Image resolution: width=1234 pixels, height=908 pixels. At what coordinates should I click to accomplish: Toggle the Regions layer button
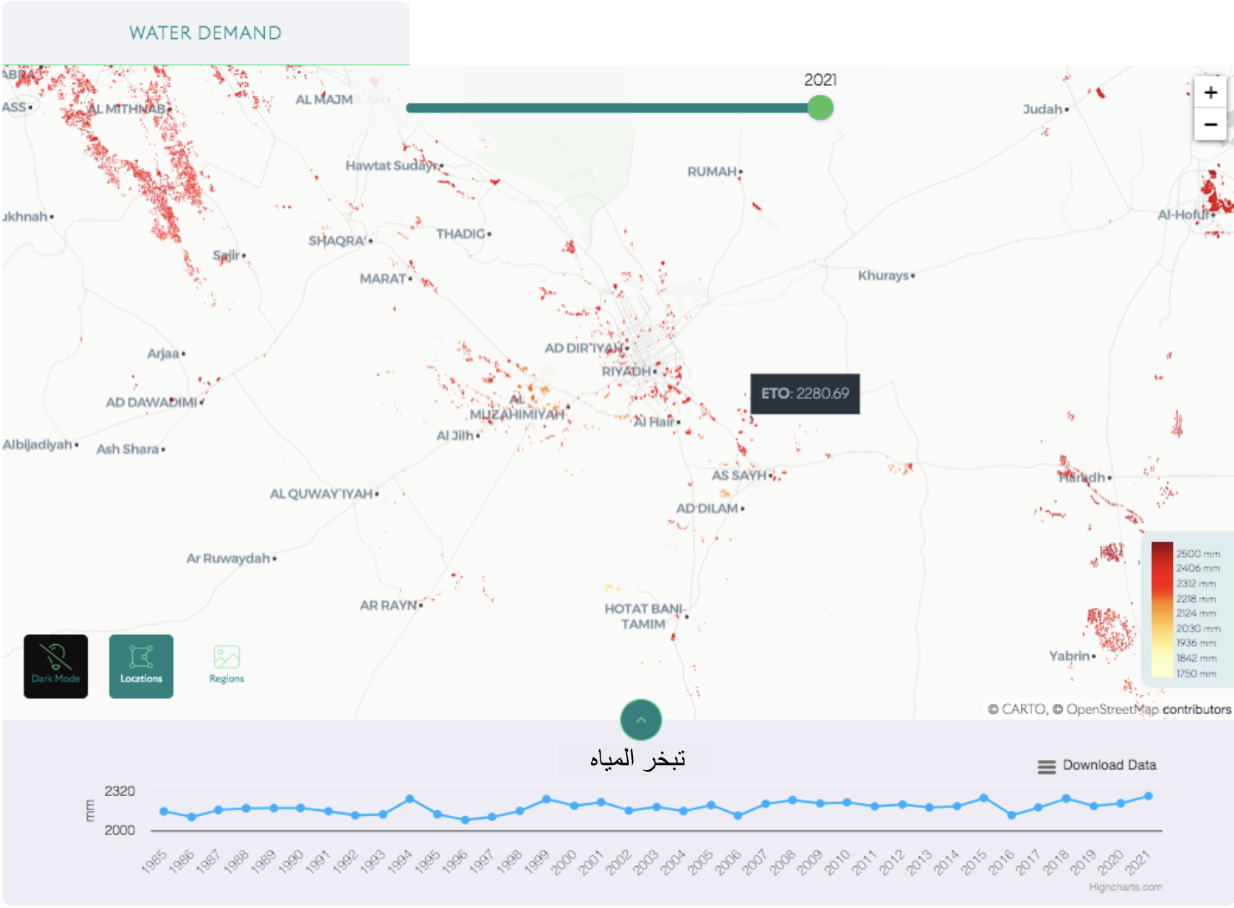226,666
